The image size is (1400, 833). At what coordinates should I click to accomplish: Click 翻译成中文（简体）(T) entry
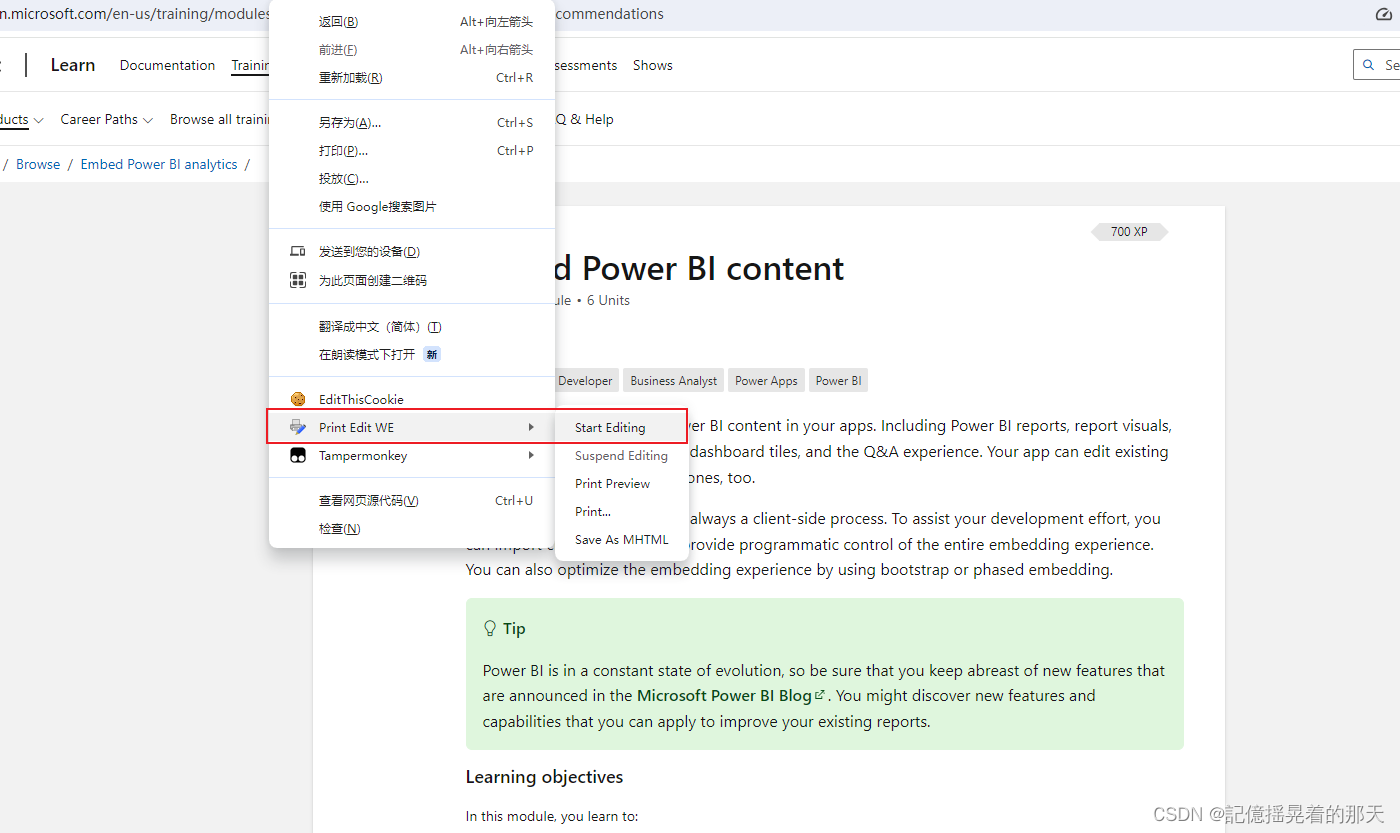pyautogui.click(x=412, y=326)
